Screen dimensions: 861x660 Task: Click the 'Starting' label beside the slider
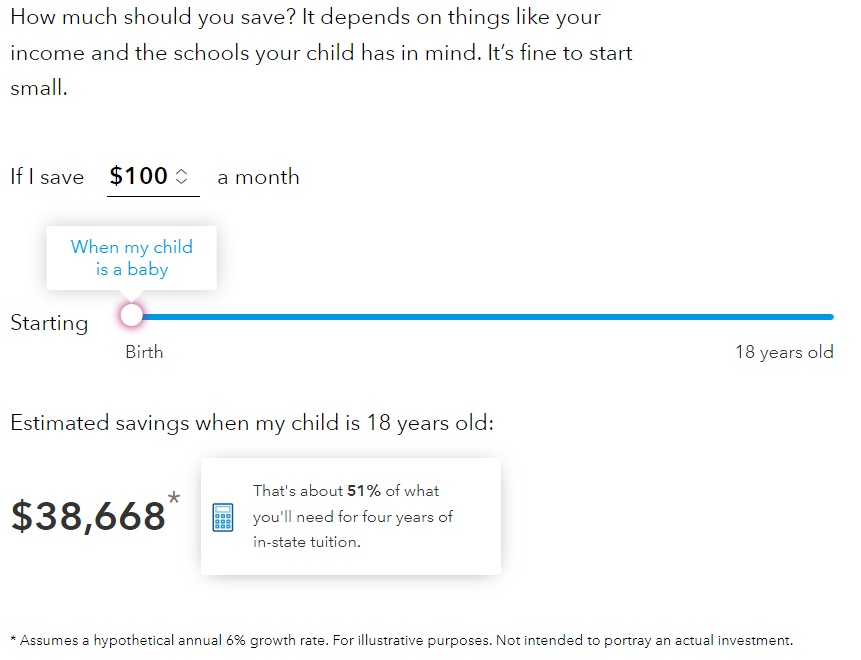point(49,322)
